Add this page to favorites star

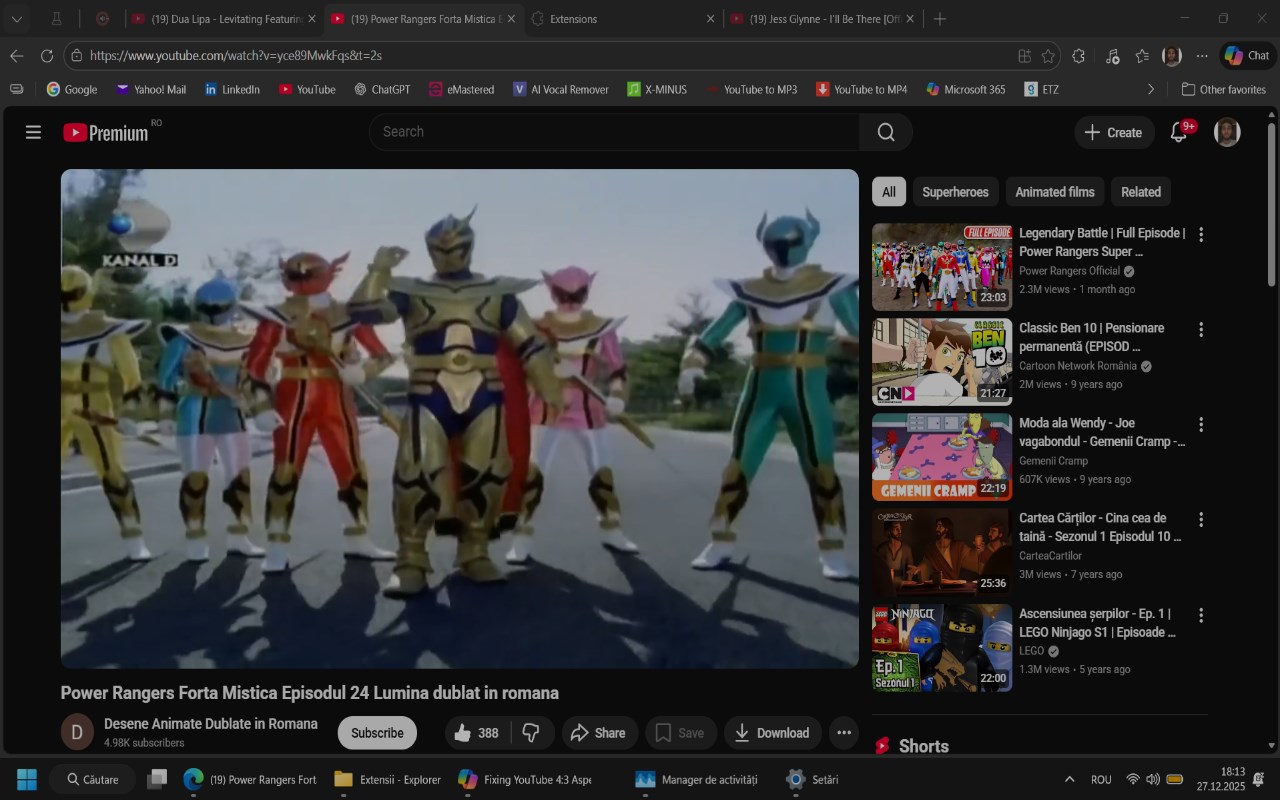(1048, 56)
